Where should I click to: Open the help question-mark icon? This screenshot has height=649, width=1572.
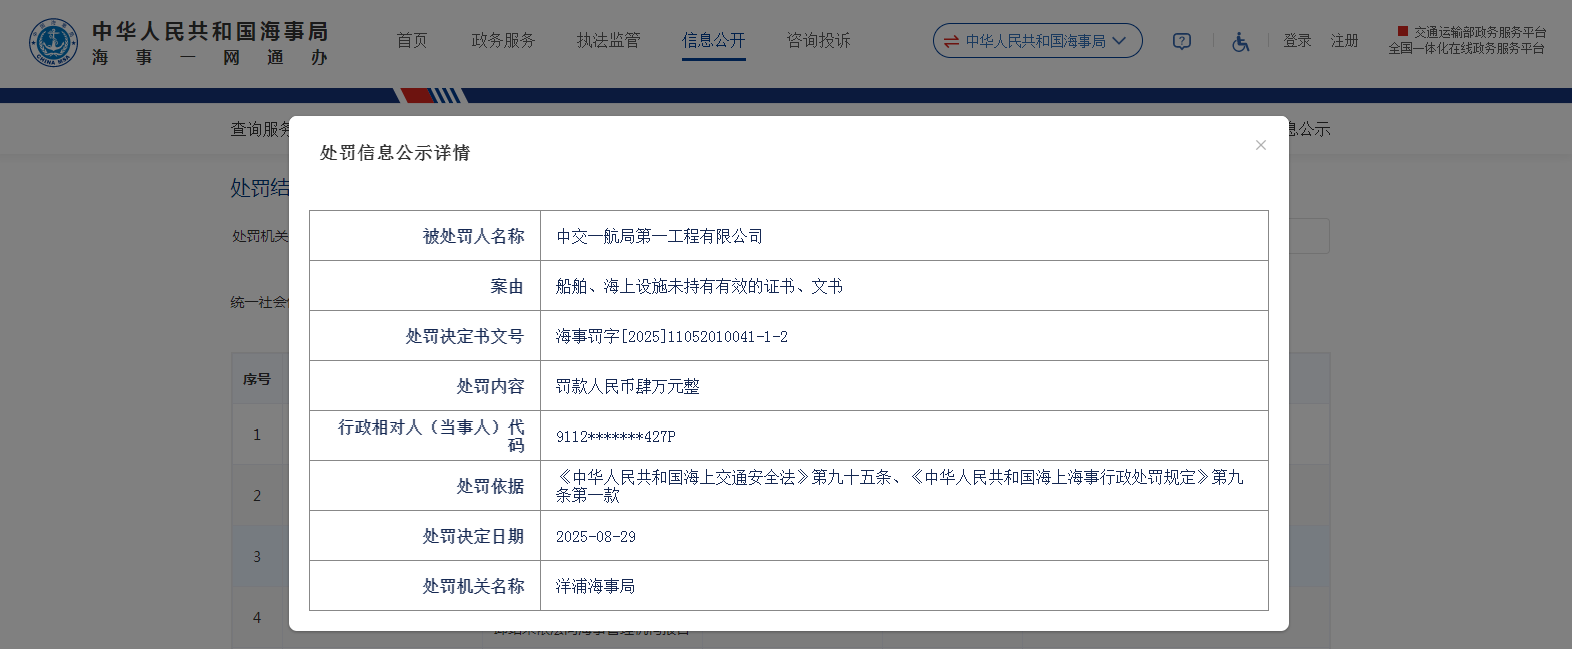[1182, 41]
